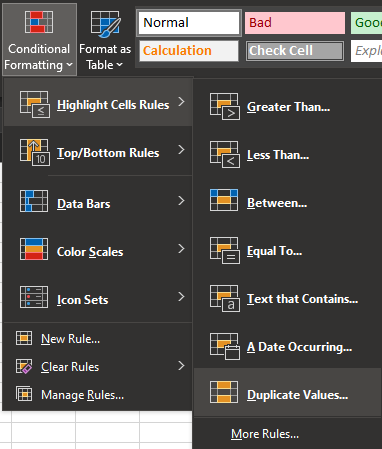Expand the Data Bars submenu arrow
Image resolution: width=382 pixels, height=449 pixels.
pos(181,201)
